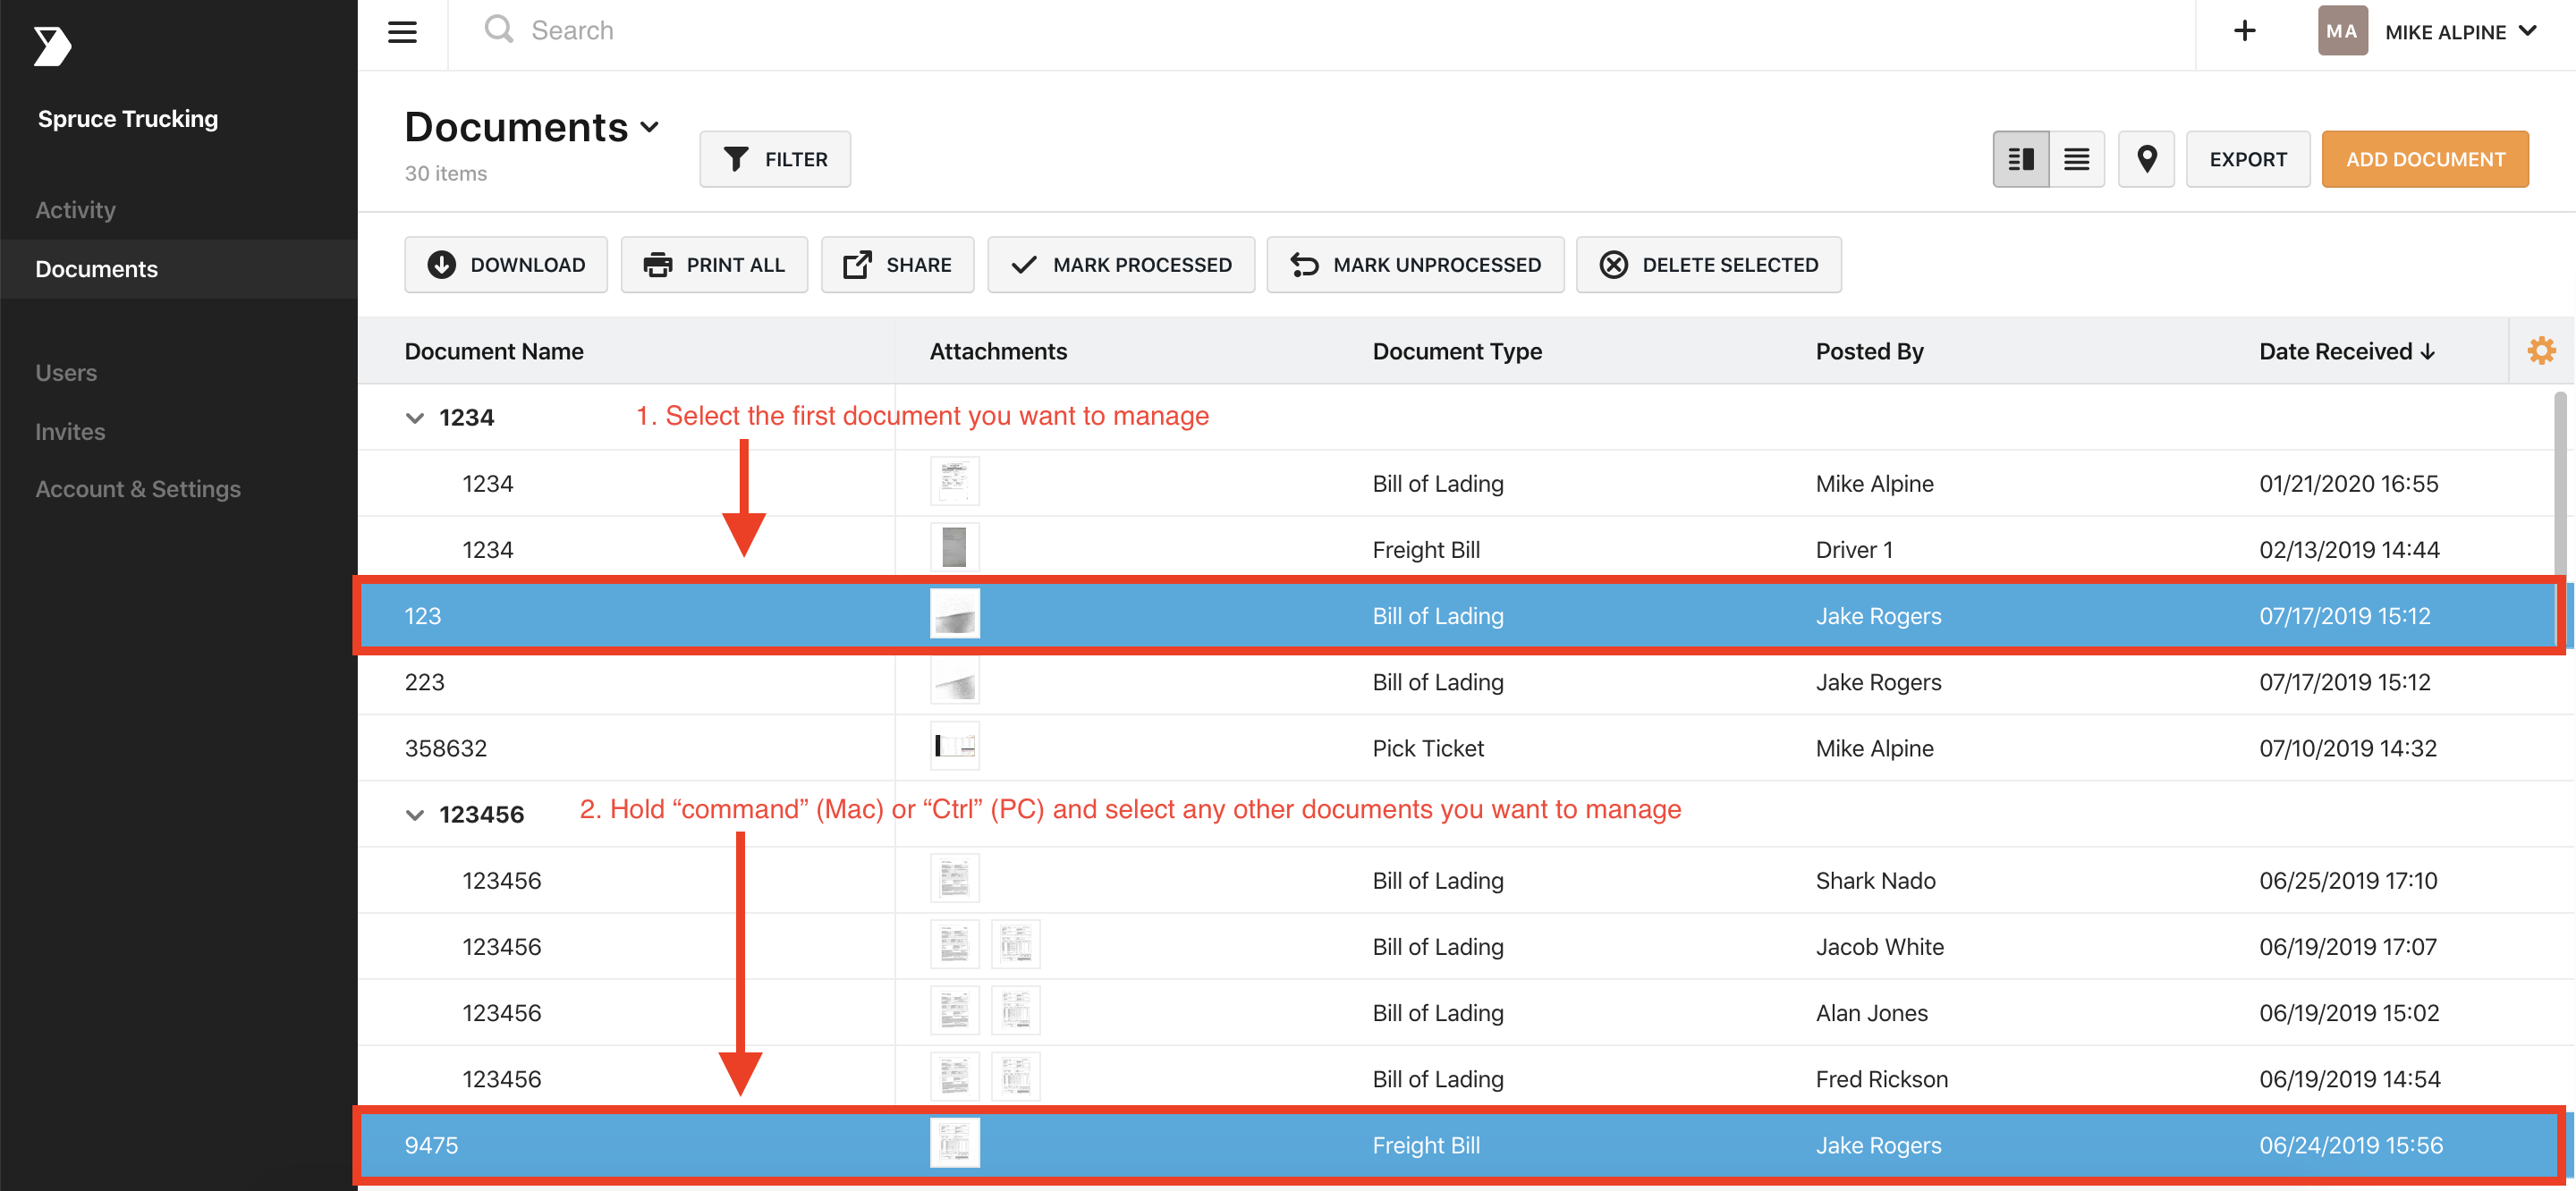Open second attachment in Jacob White row
Screen dimensions: 2576x1191
(1015, 945)
